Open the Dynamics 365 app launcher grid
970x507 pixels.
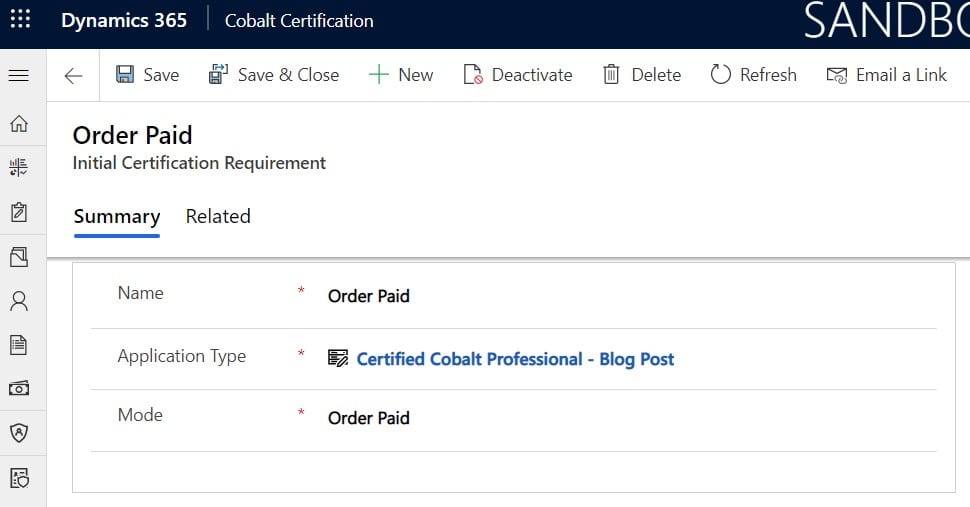pos(20,19)
